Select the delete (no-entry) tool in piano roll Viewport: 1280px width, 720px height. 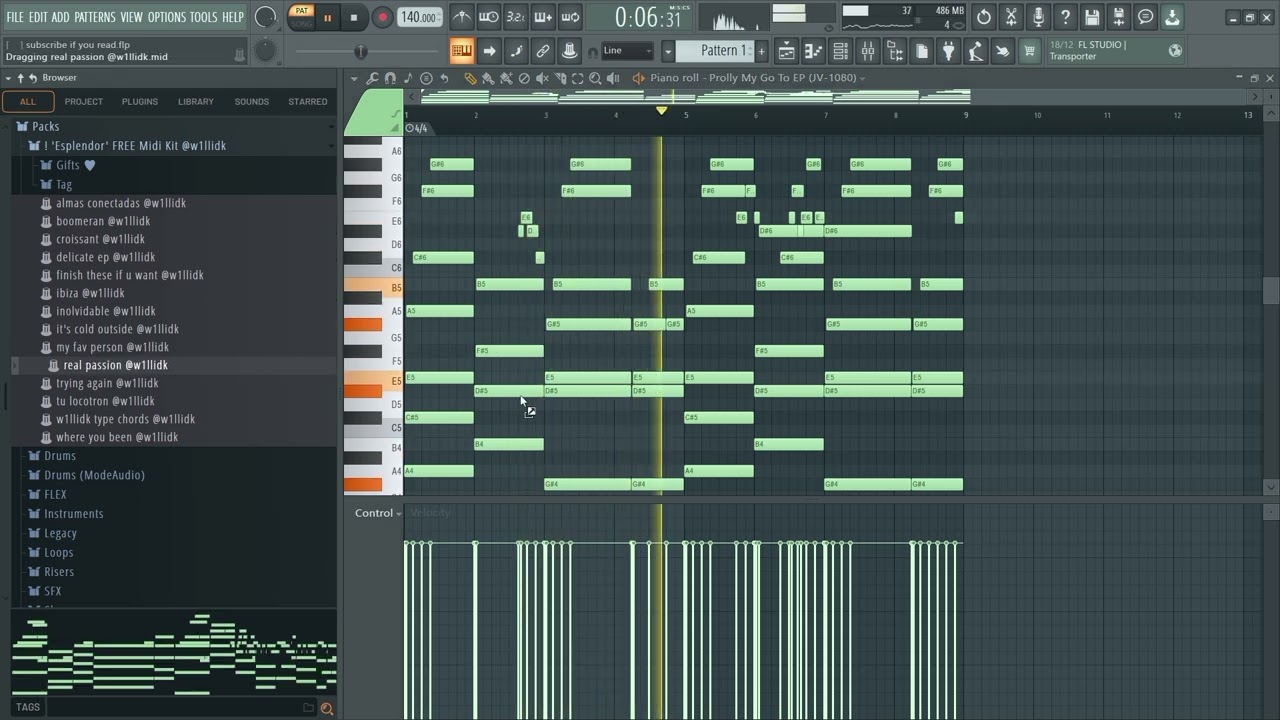point(524,78)
